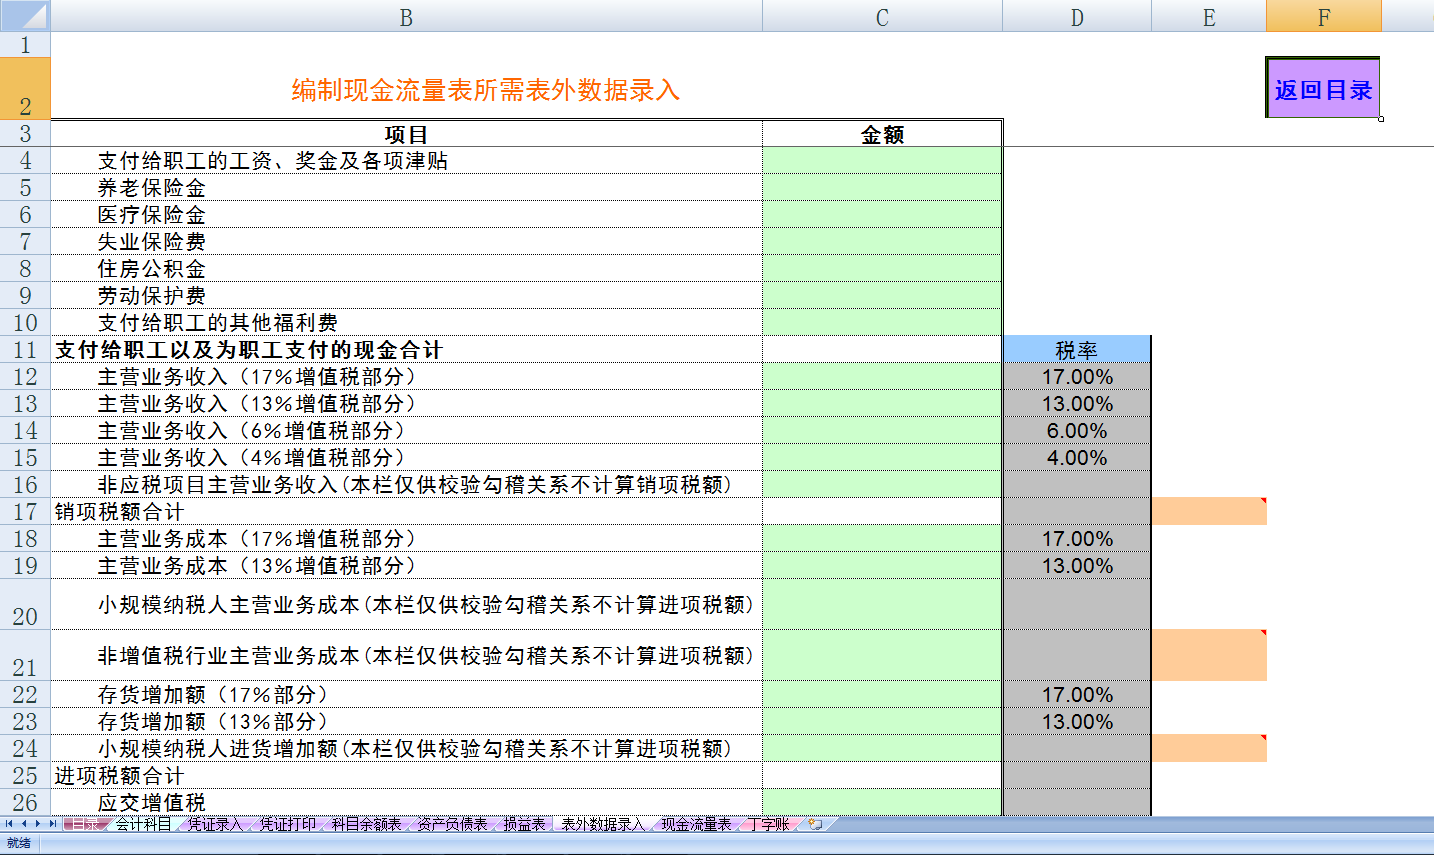The image size is (1434, 855).
Task: Open the 凭证打印 sheet tab
Action: pos(287,824)
